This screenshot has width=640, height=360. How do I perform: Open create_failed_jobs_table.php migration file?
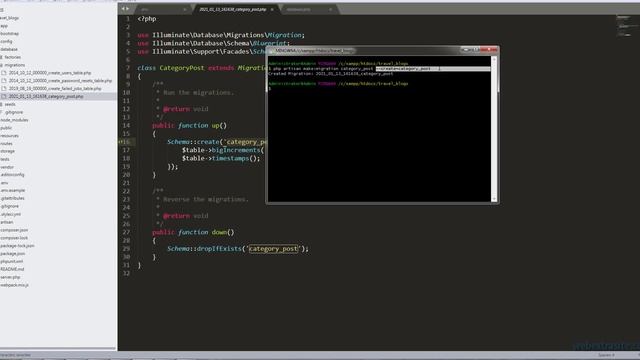click(55, 89)
